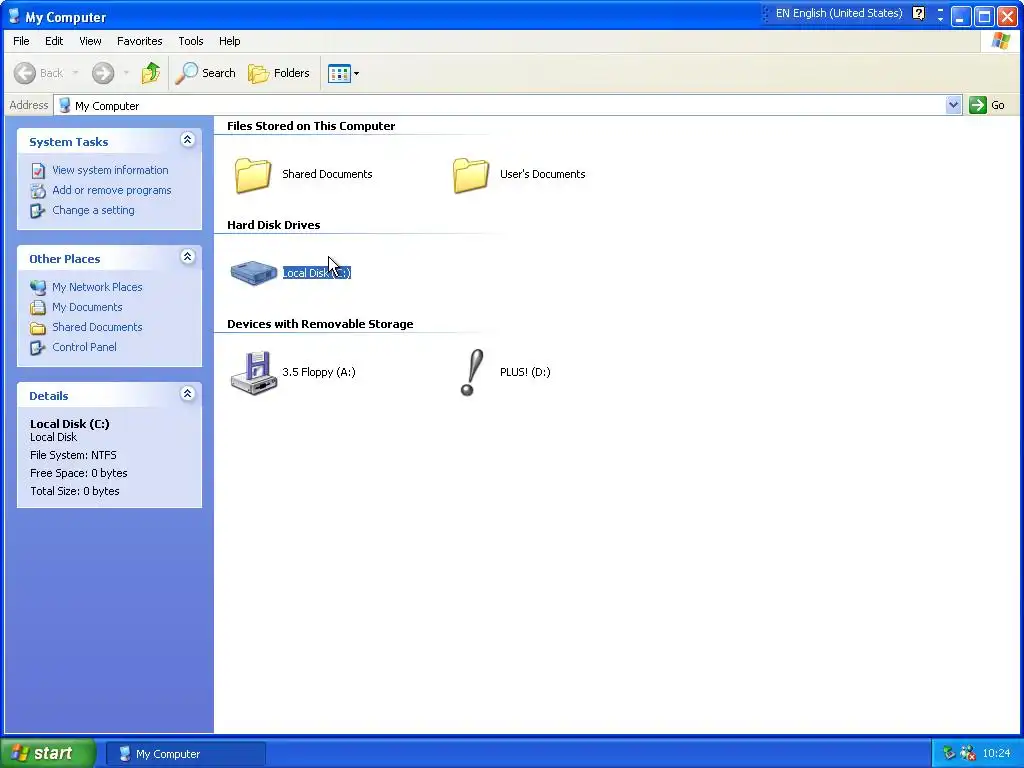The height and width of the screenshot is (768, 1024).
Task: Click the Local Disk (C:) label
Action: tap(317, 273)
